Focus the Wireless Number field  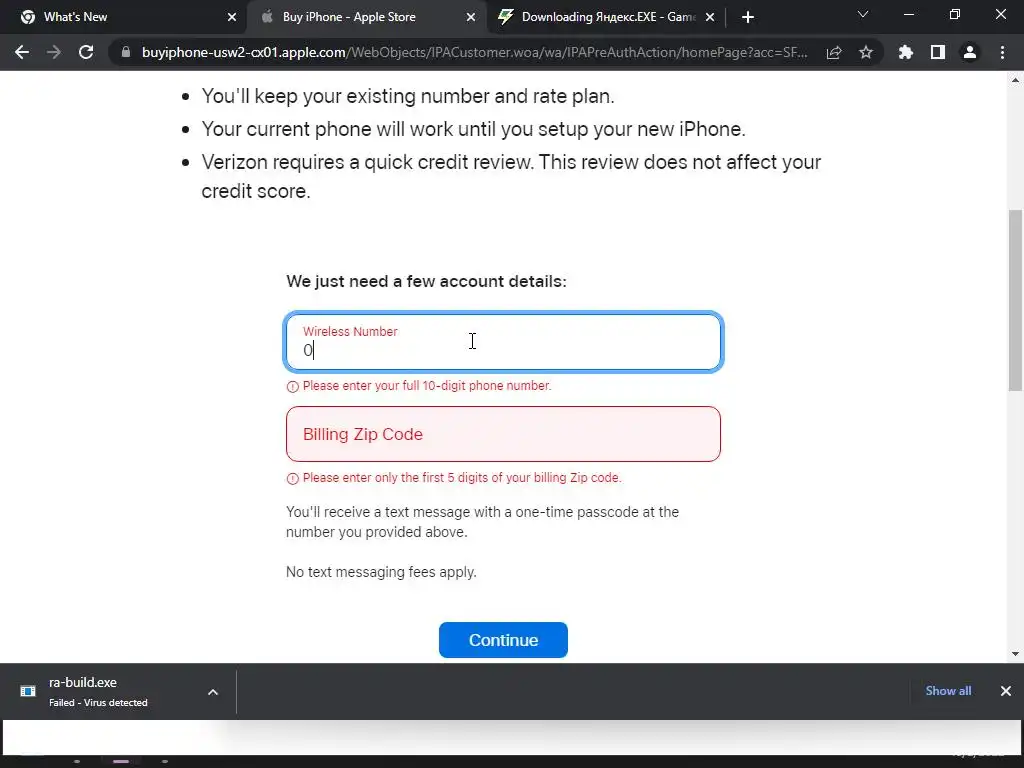(x=503, y=342)
